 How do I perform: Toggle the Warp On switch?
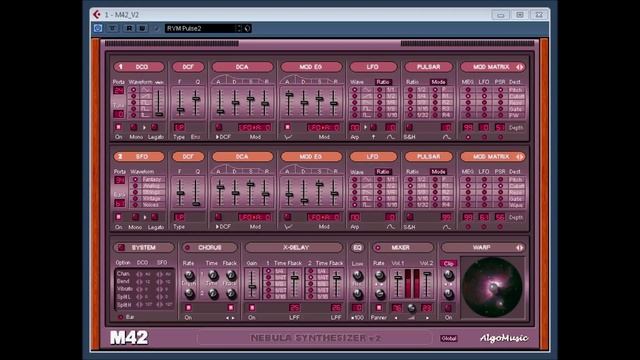pyautogui.click(x=448, y=308)
